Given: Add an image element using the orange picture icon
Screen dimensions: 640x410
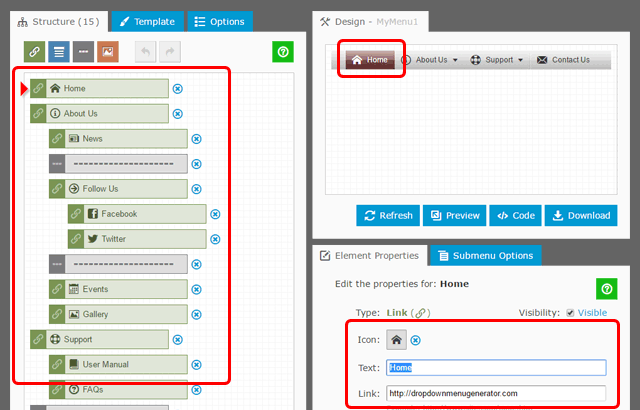Looking at the screenshot, I should [x=108, y=52].
